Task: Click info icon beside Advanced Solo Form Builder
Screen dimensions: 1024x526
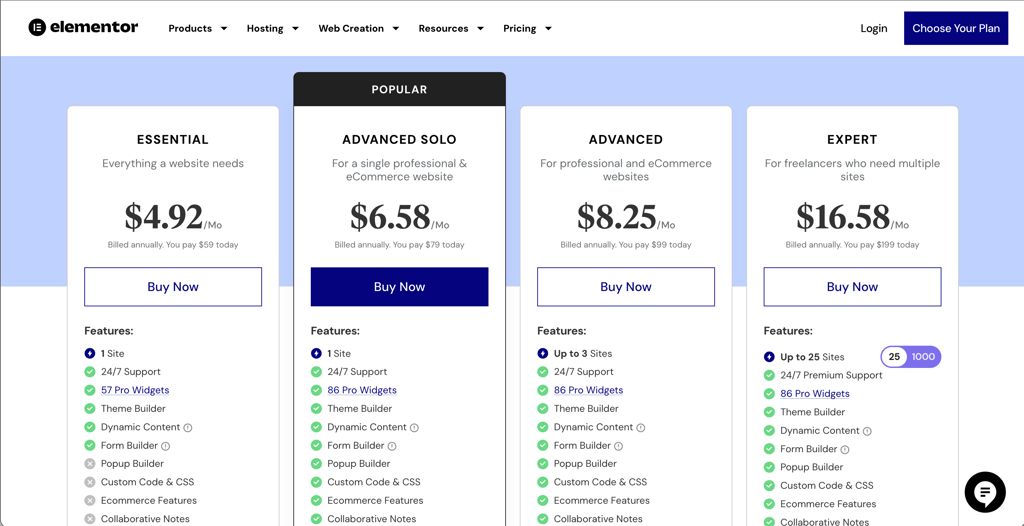Action: coord(392,446)
